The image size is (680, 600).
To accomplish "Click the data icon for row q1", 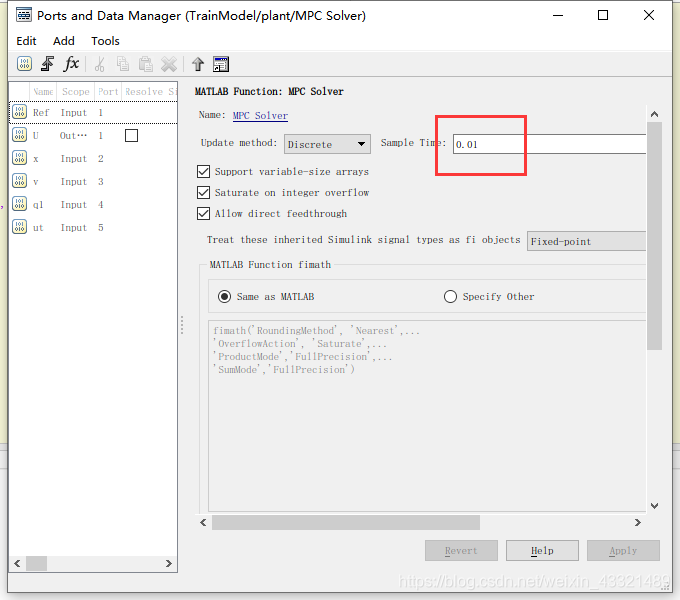I will pyautogui.click(x=20, y=204).
